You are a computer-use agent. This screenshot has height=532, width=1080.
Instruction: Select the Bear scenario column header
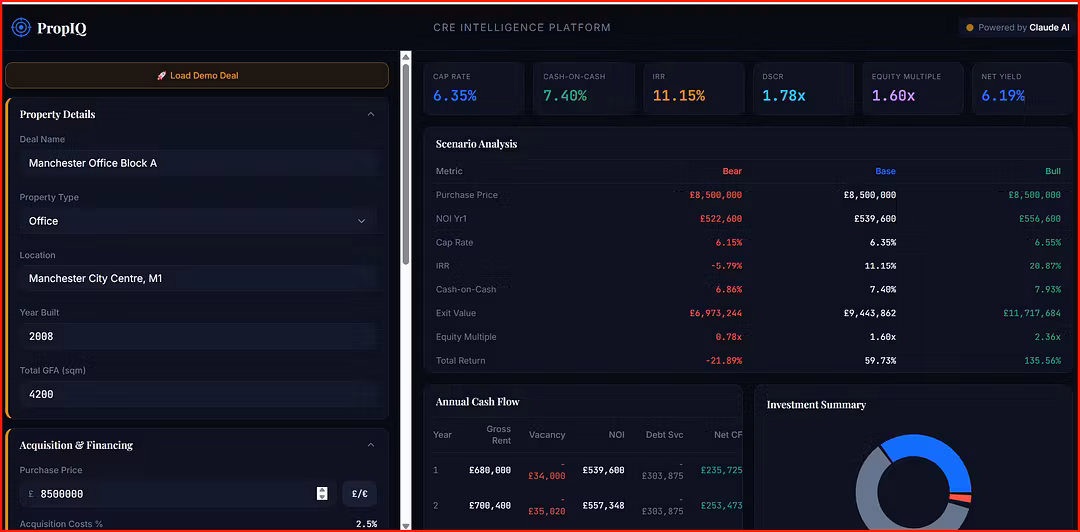[x=732, y=171]
